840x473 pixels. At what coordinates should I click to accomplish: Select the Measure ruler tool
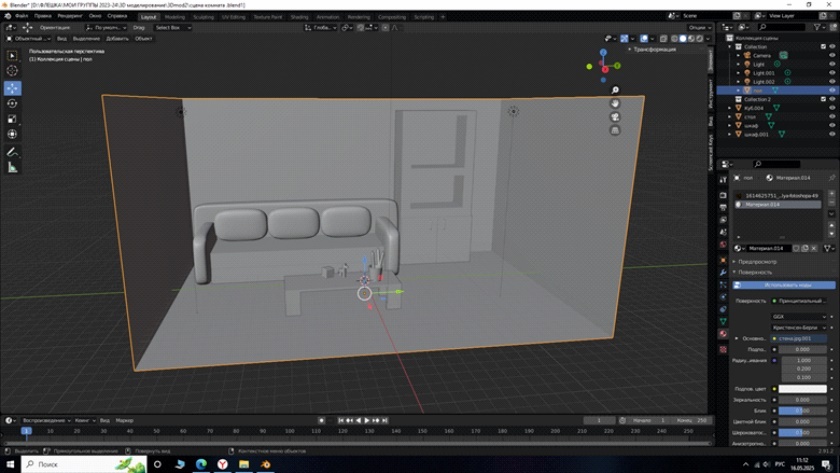(12, 168)
